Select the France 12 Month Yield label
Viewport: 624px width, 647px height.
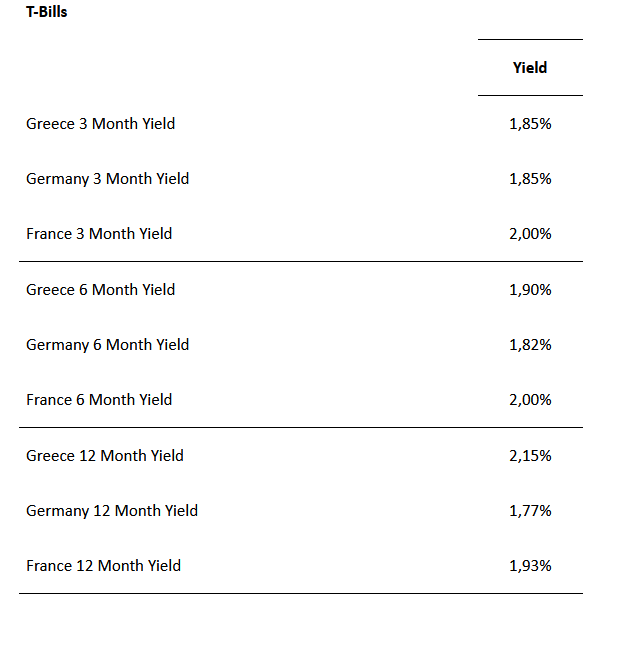coord(103,566)
